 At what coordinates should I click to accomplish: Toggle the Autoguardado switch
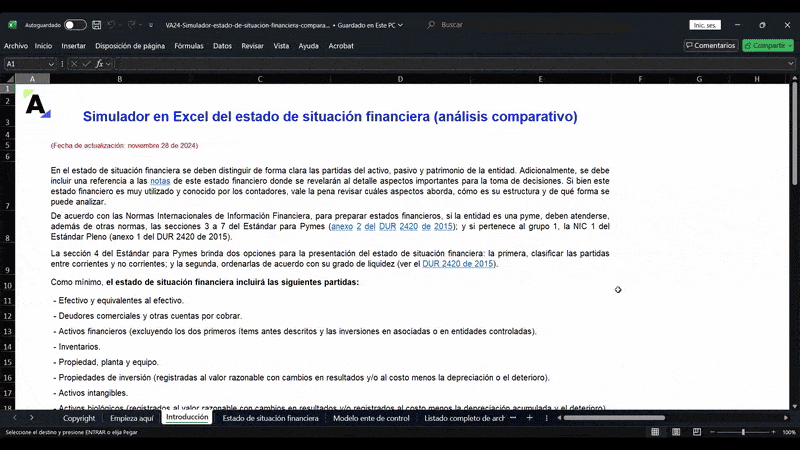click(75, 24)
